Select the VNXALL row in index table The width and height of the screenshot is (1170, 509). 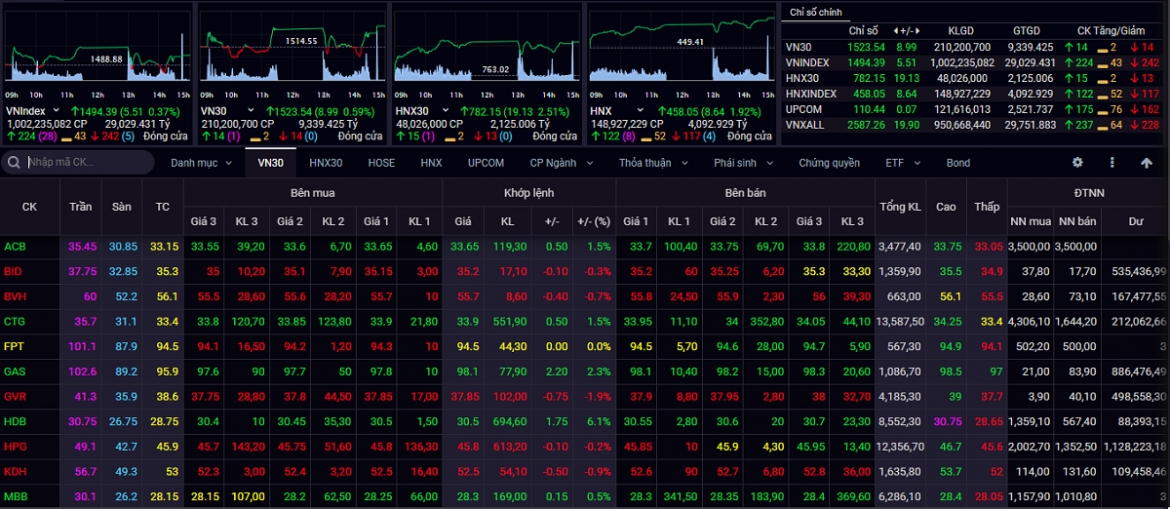pos(974,125)
